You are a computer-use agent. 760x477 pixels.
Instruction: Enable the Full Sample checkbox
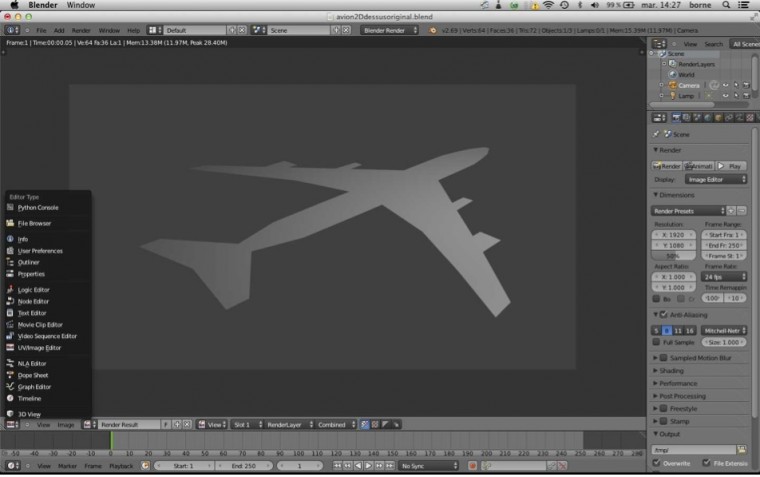click(657, 342)
